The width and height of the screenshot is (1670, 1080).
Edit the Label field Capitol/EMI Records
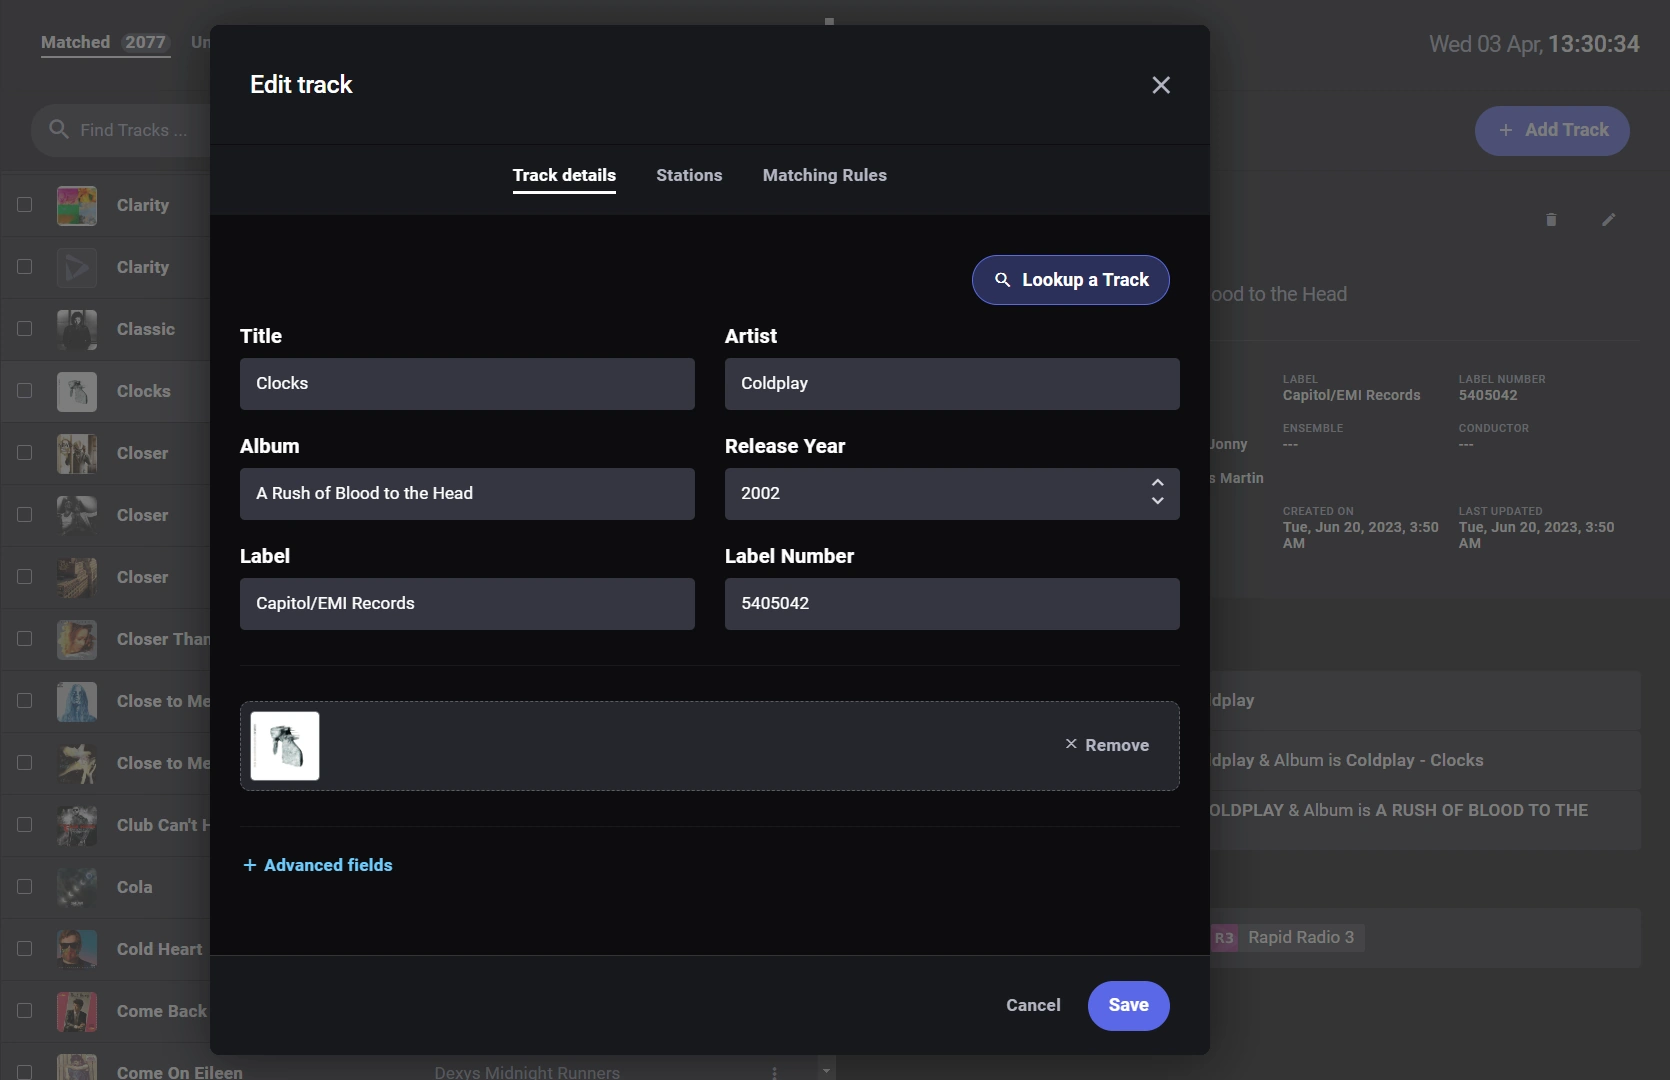click(467, 604)
